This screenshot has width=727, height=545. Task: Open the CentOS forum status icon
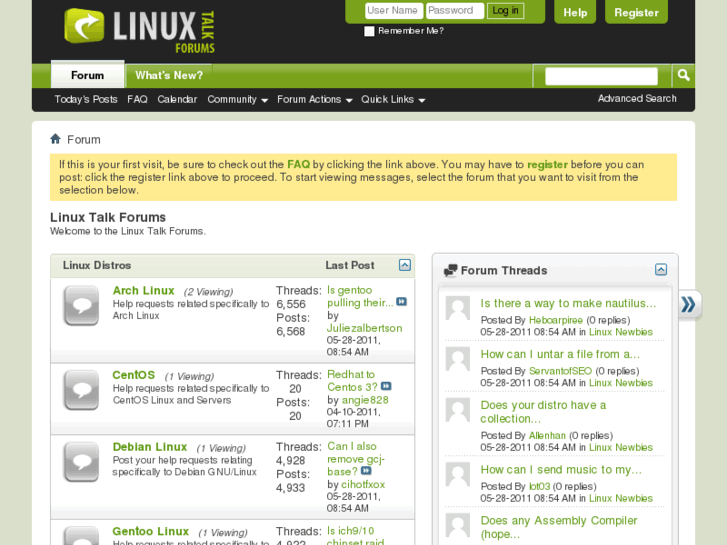(x=82, y=390)
